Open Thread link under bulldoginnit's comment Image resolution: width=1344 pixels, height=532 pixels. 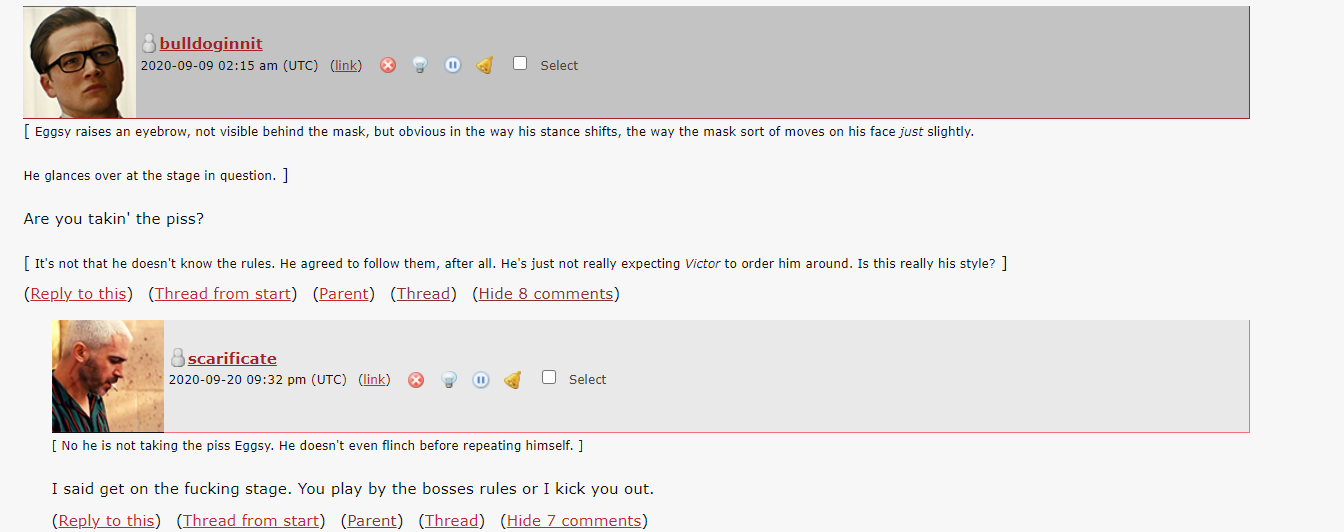click(423, 293)
